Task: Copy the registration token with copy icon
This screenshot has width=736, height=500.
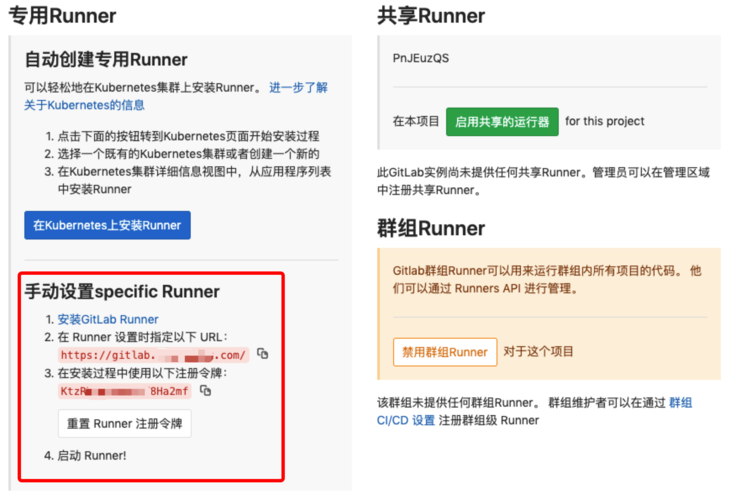Action: 206,390
